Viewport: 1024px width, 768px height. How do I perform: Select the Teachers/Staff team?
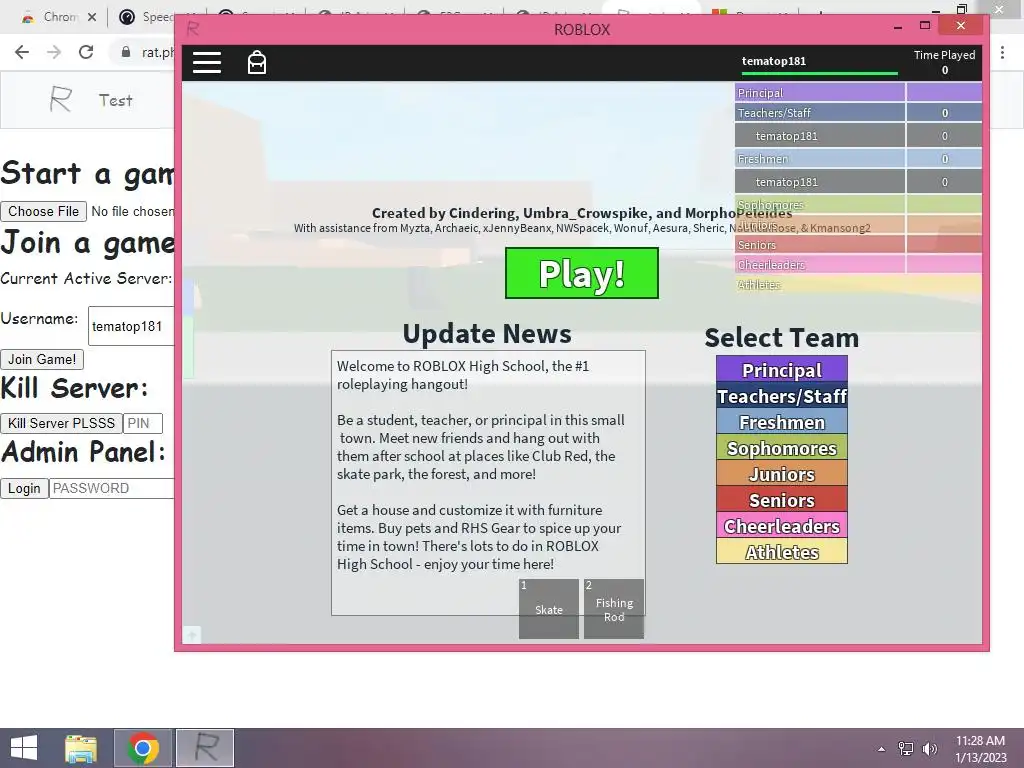[782, 395]
